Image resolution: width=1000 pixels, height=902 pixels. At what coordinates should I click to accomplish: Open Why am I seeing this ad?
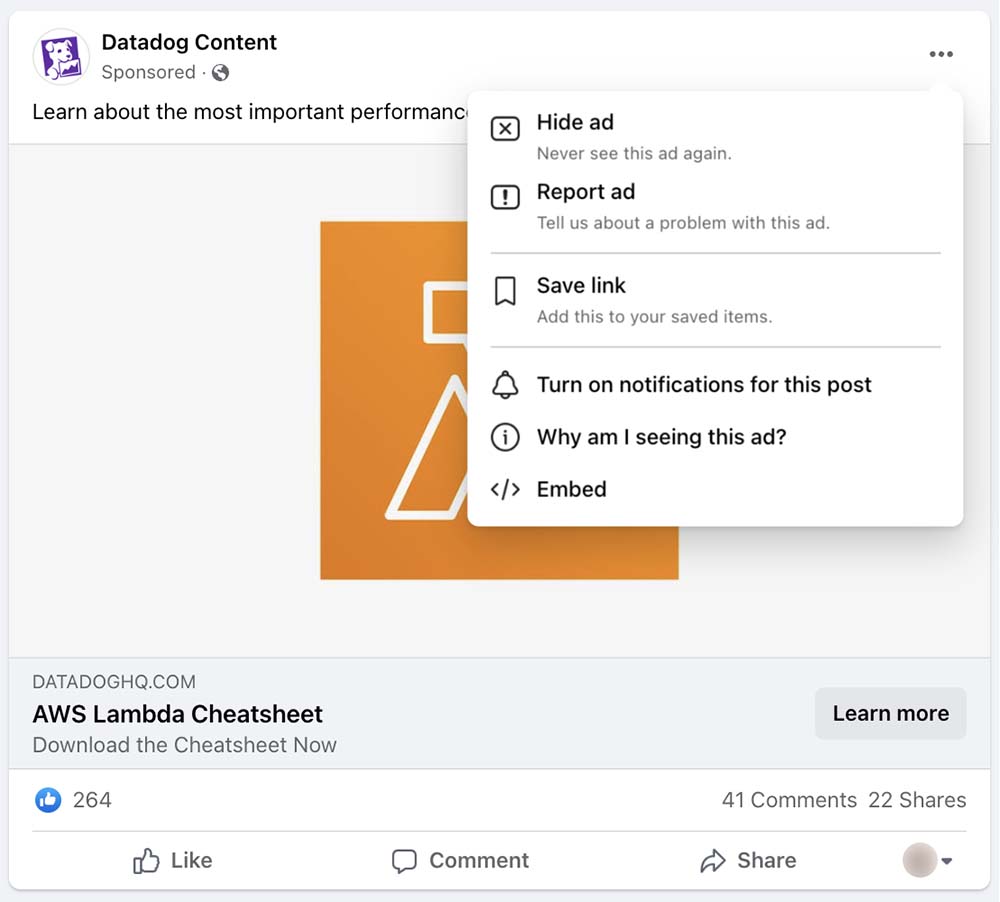[716, 437]
